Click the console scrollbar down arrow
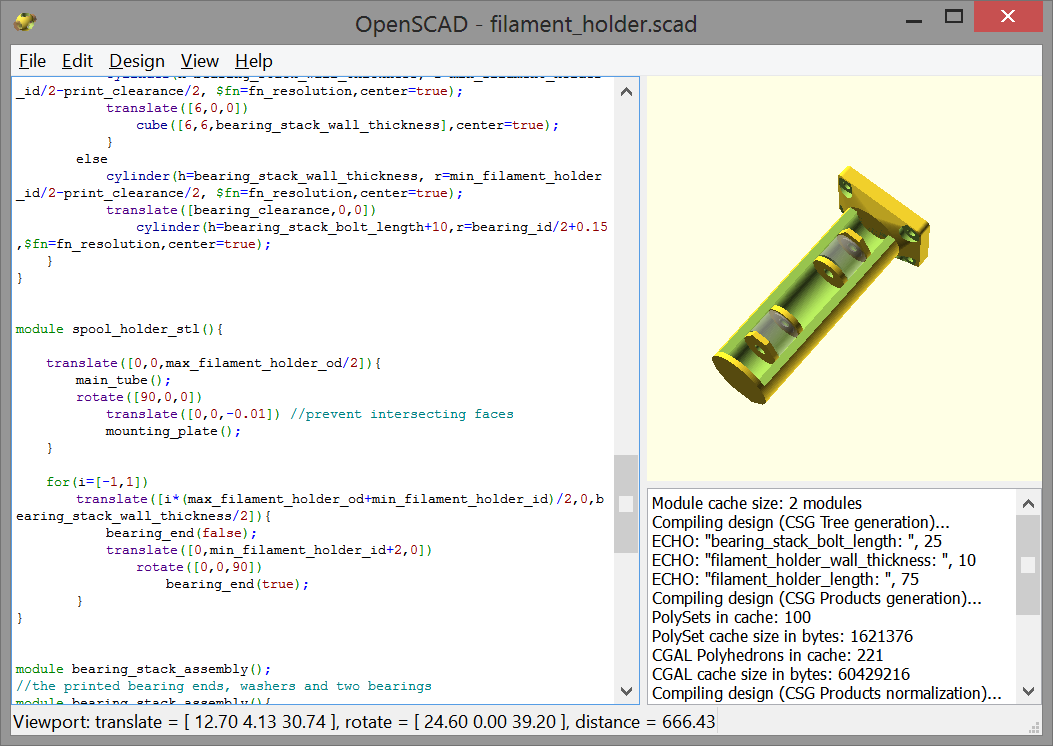The image size is (1053, 746). pyautogui.click(x=1028, y=692)
